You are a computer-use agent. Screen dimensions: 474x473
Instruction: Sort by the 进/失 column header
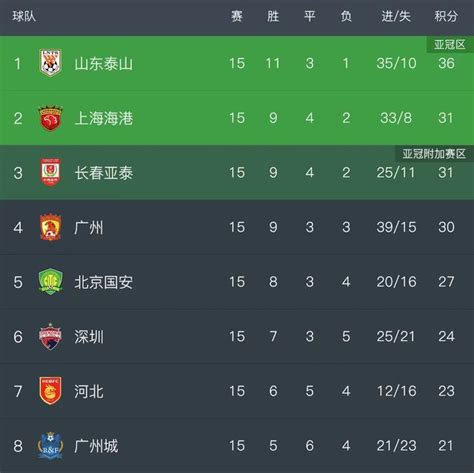pyautogui.click(x=396, y=16)
